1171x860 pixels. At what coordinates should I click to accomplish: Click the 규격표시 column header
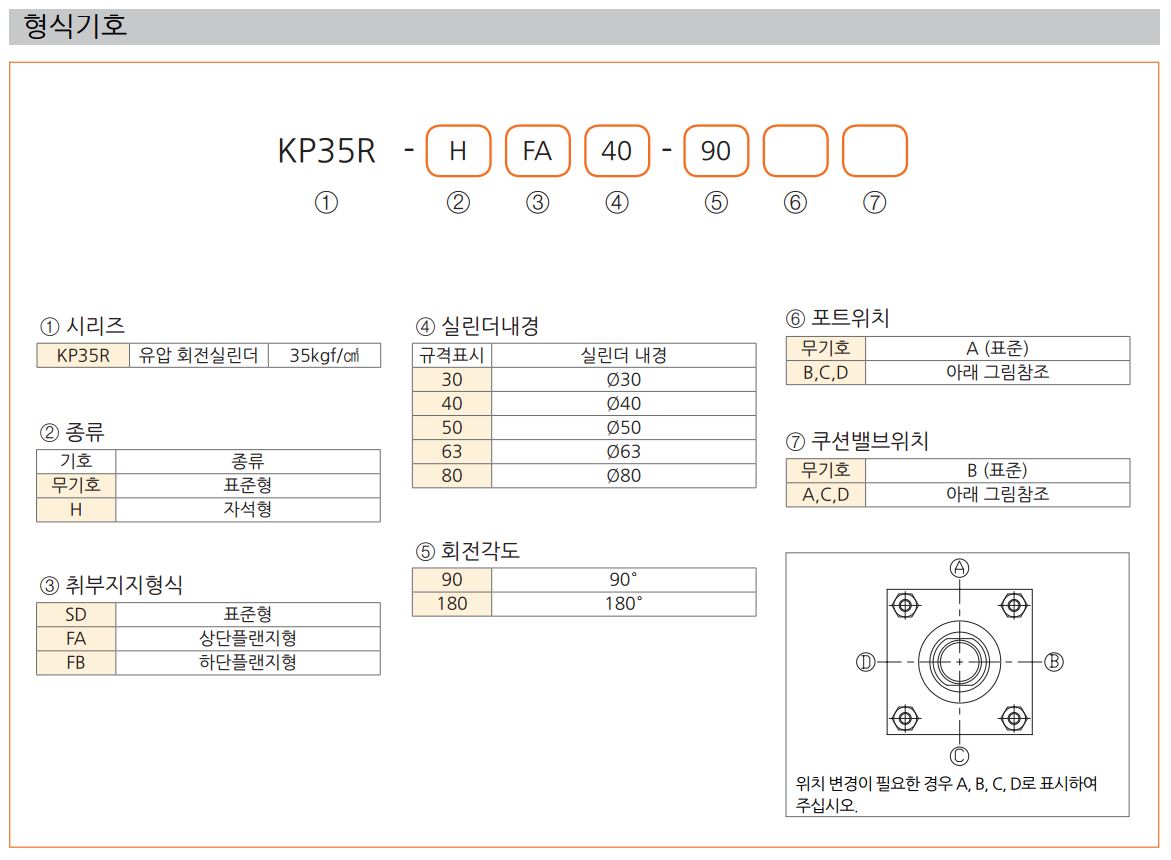(x=452, y=355)
